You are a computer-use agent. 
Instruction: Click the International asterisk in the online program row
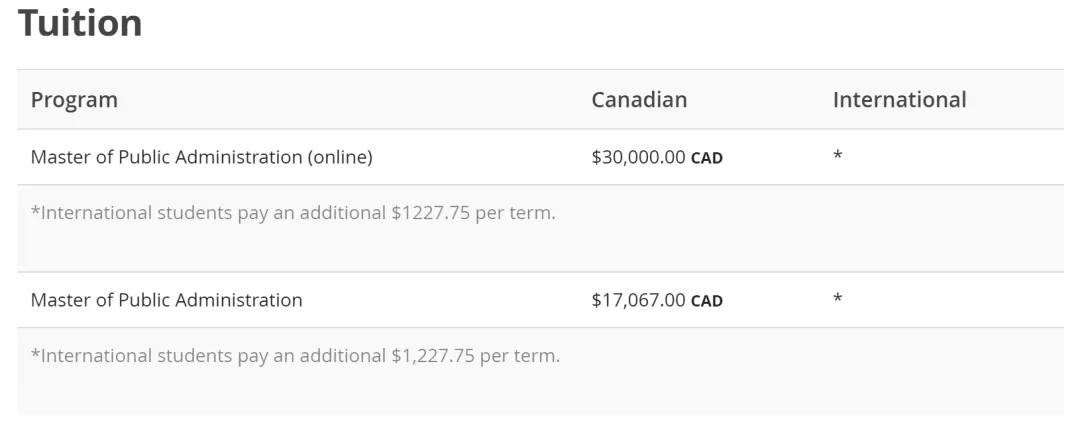click(837, 156)
